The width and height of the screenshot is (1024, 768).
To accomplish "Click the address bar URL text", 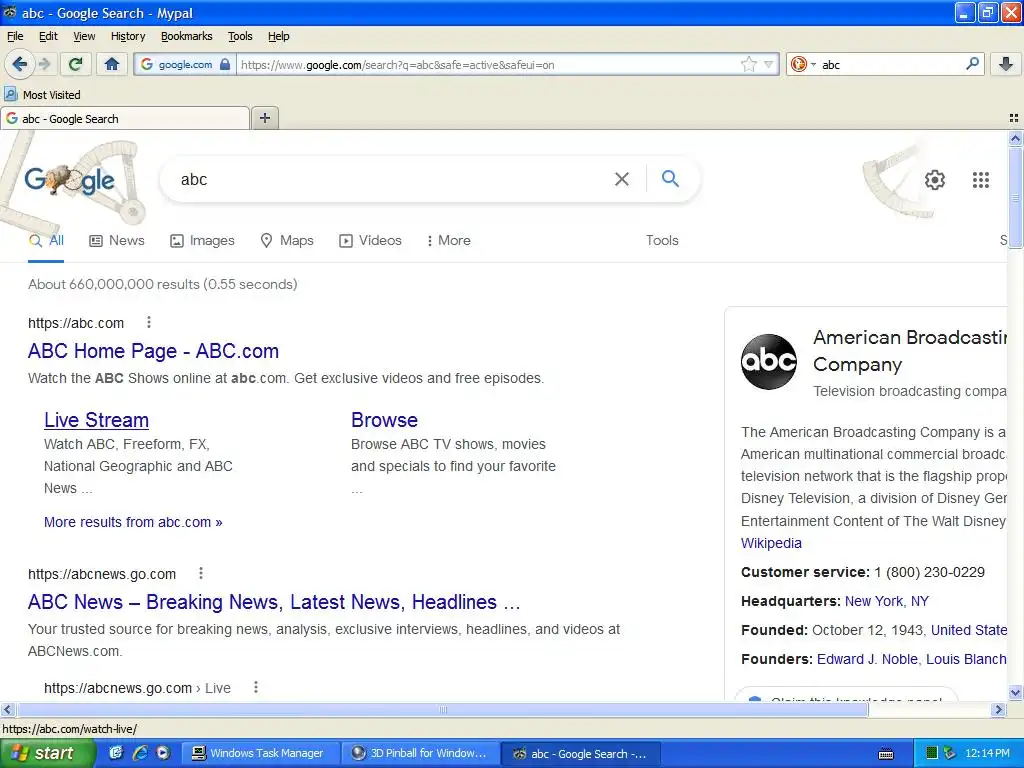I will [x=398, y=65].
